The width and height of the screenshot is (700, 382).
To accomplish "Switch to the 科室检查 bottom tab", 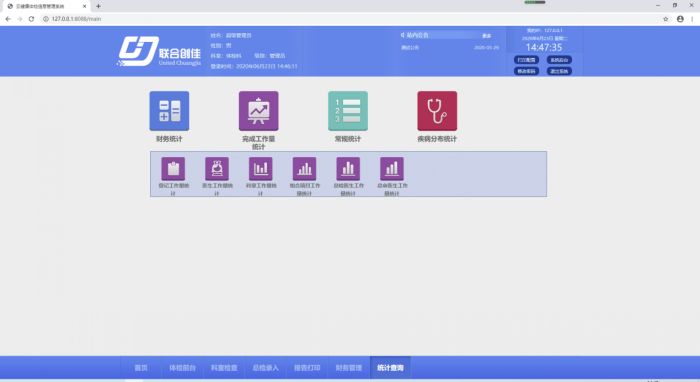I will pyautogui.click(x=224, y=368).
